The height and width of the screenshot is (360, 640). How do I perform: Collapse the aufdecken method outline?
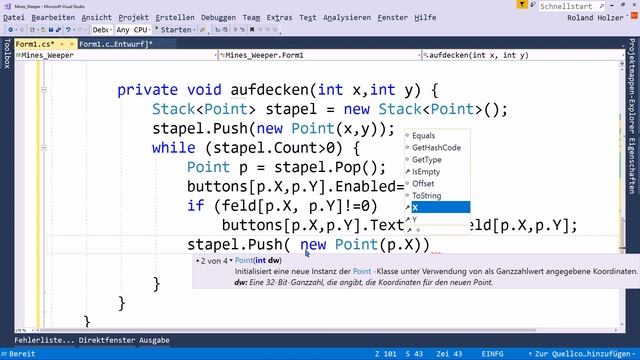tap(44, 89)
